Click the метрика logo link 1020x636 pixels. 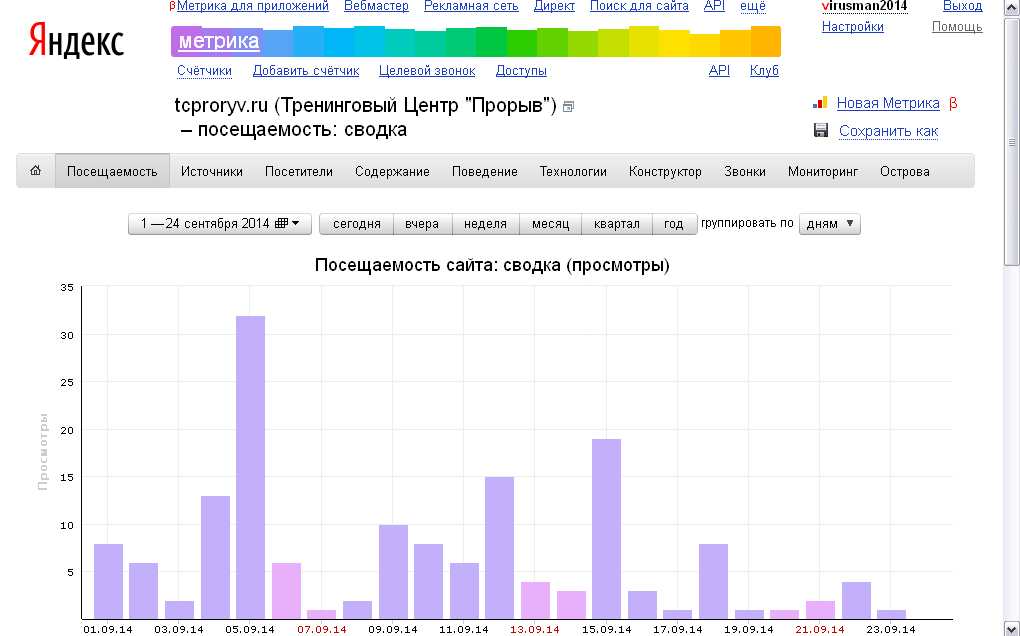(219, 42)
